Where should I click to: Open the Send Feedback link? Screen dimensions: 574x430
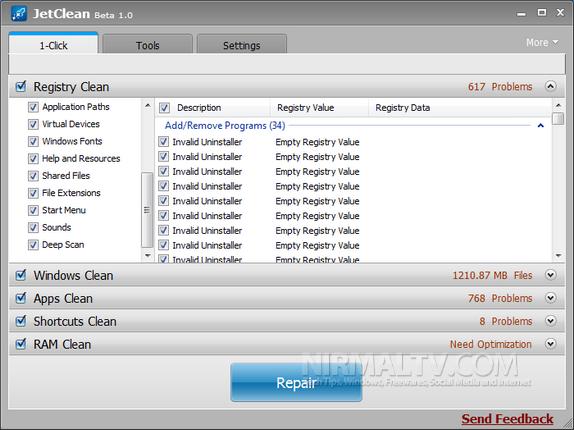(x=507, y=419)
